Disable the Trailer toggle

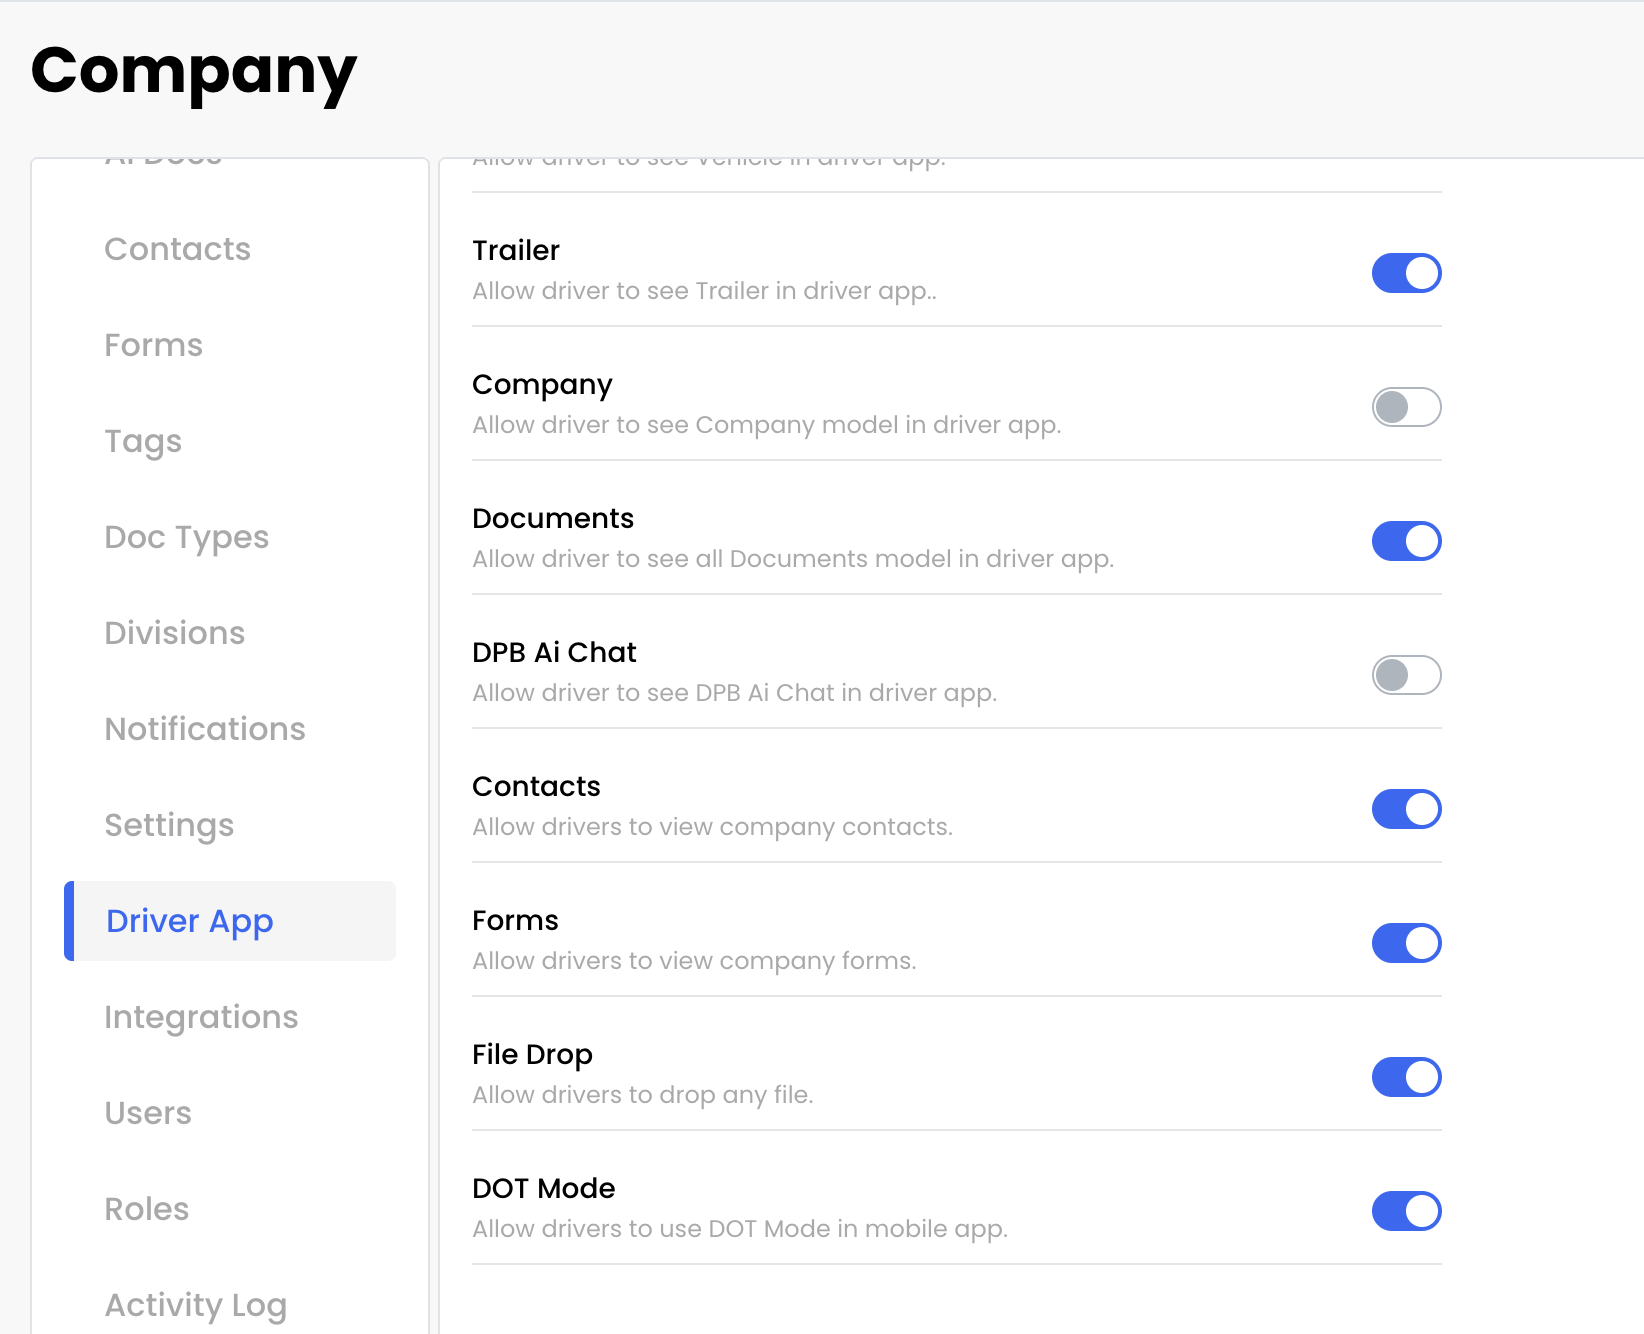tap(1406, 273)
